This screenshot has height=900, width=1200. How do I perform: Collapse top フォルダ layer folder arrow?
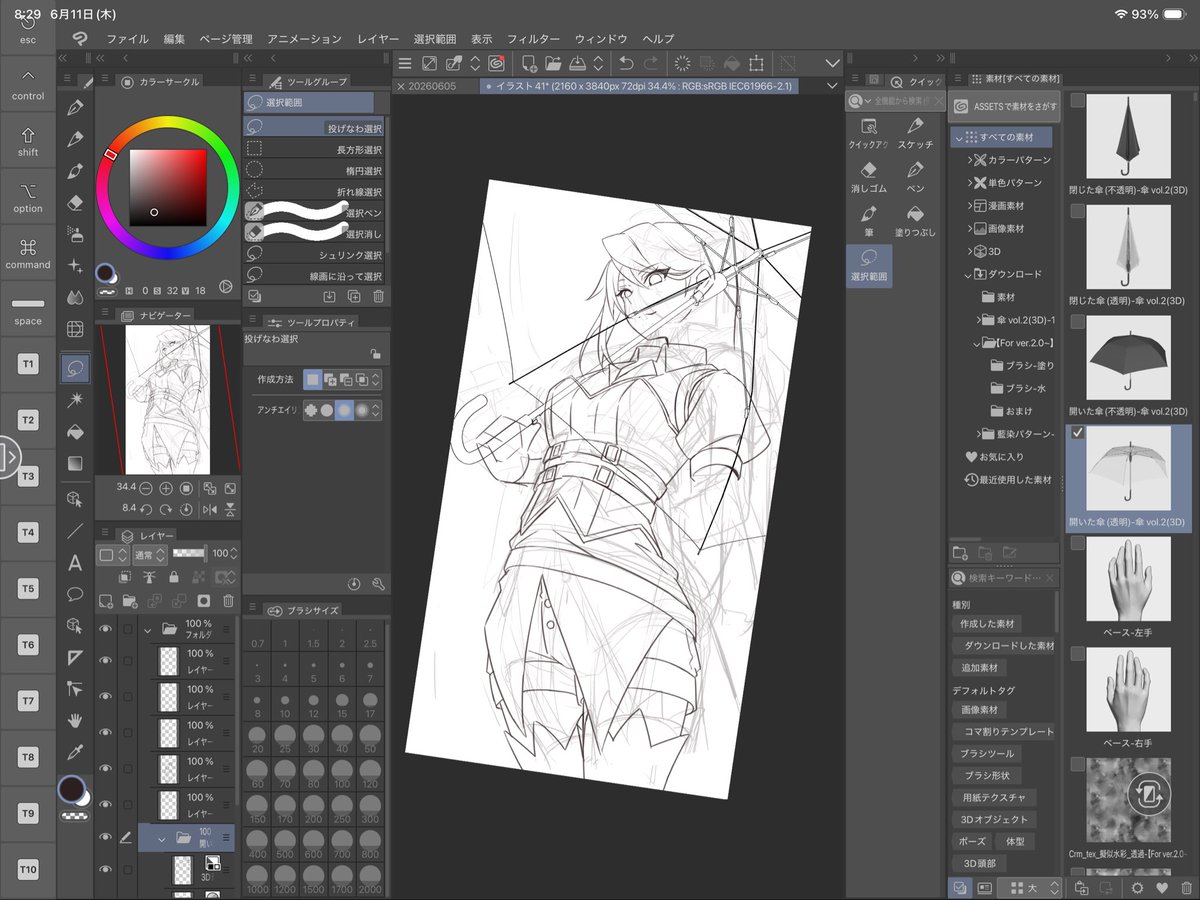tap(148, 630)
